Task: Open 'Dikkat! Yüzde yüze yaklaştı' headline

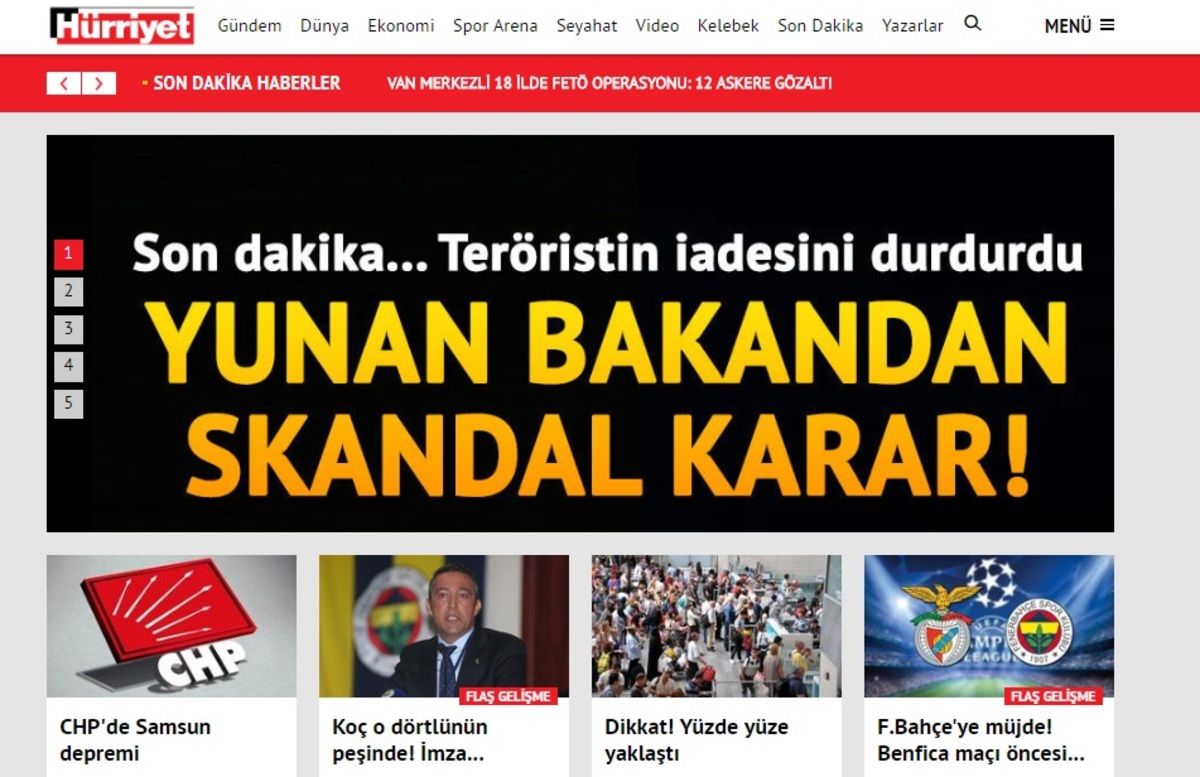Action: pos(697,740)
